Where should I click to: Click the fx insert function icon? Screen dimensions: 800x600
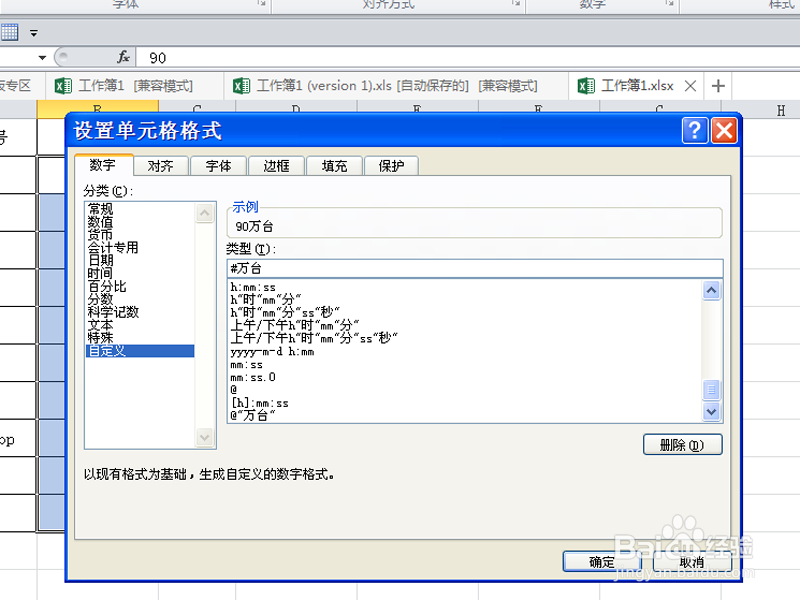123,57
